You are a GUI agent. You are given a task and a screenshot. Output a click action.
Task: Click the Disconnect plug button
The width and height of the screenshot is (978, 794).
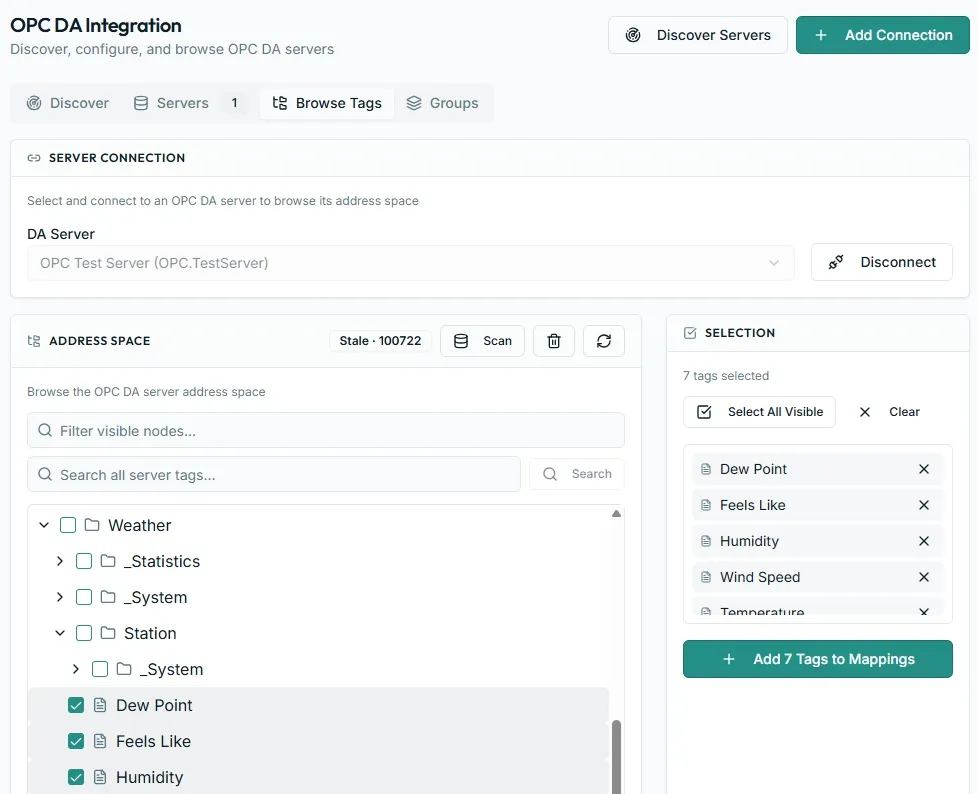[x=881, y=262]
